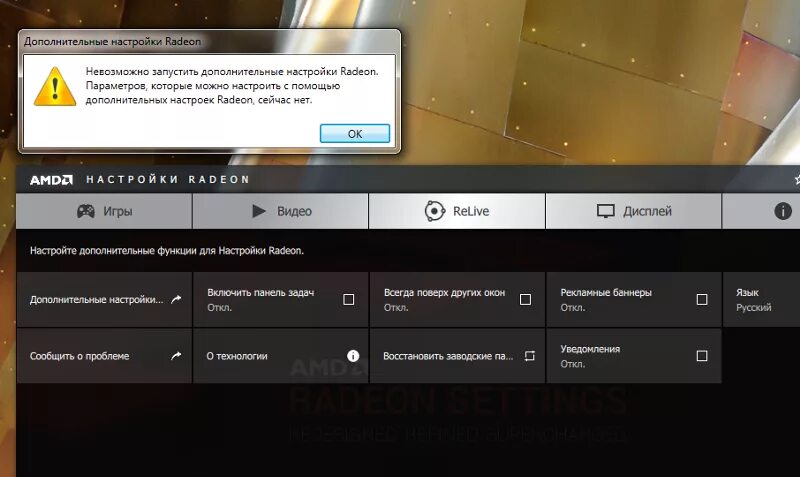Open the Видео tab

click(x=281, y=211)
